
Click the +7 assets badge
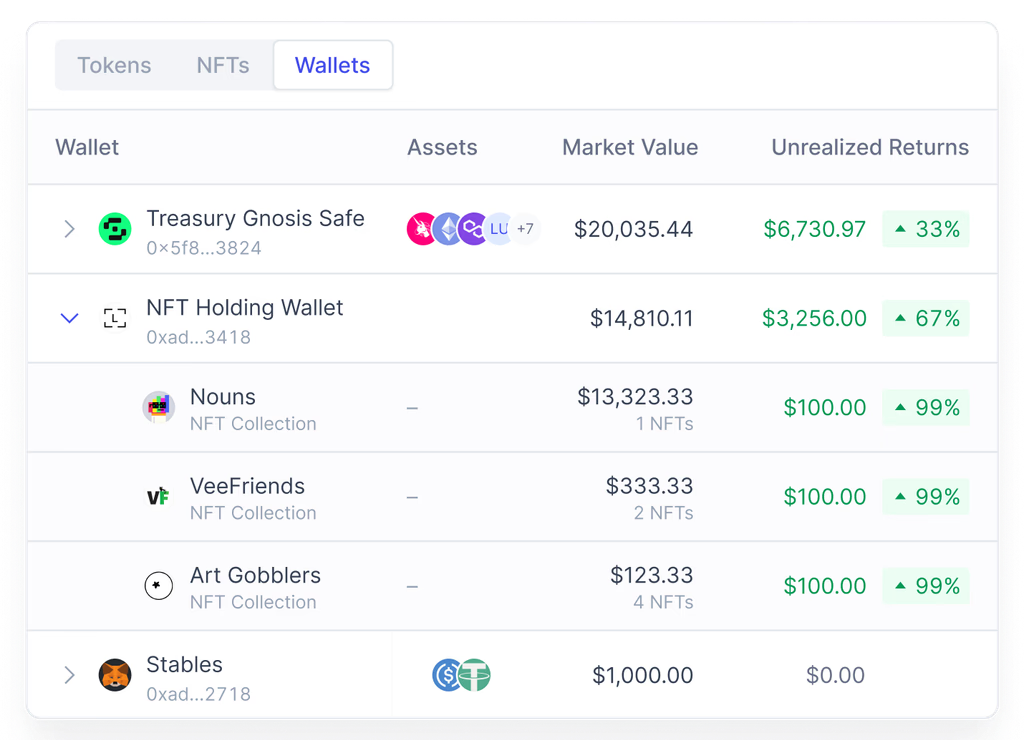(x=526, y=228)
